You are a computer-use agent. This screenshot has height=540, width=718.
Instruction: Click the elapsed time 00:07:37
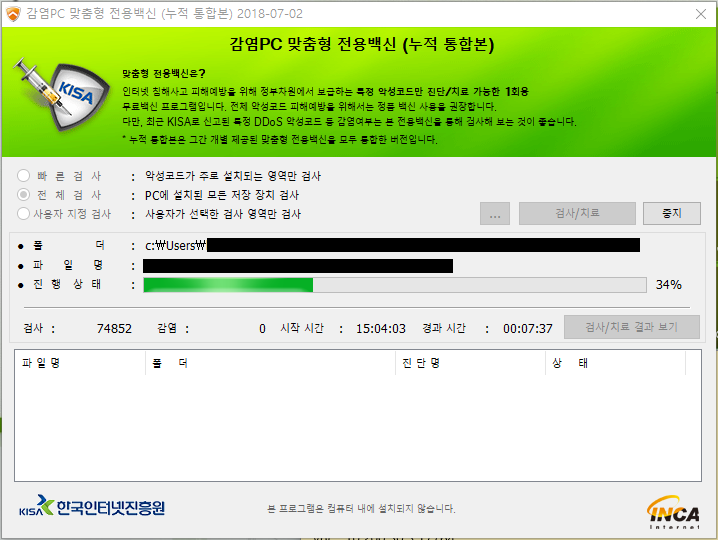click(x=528, y=329)
